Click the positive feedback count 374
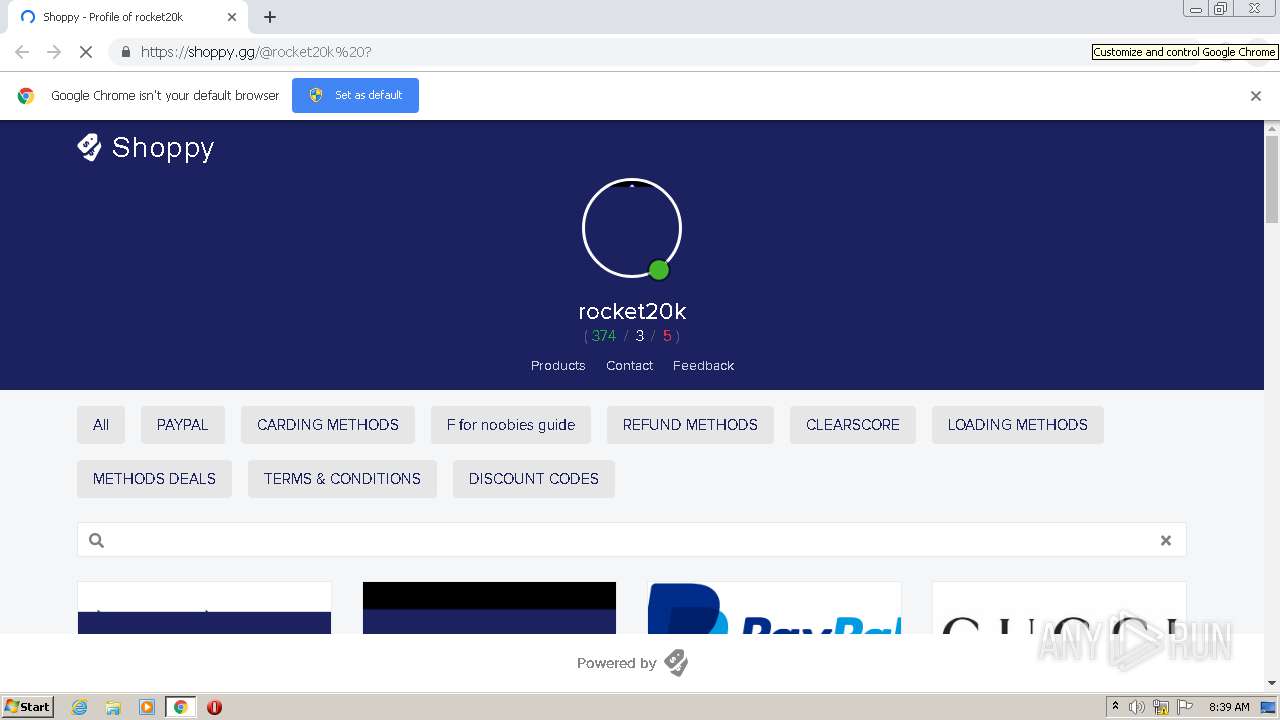1280x720 pixels. pyautogui.click(x=604, y=336)
